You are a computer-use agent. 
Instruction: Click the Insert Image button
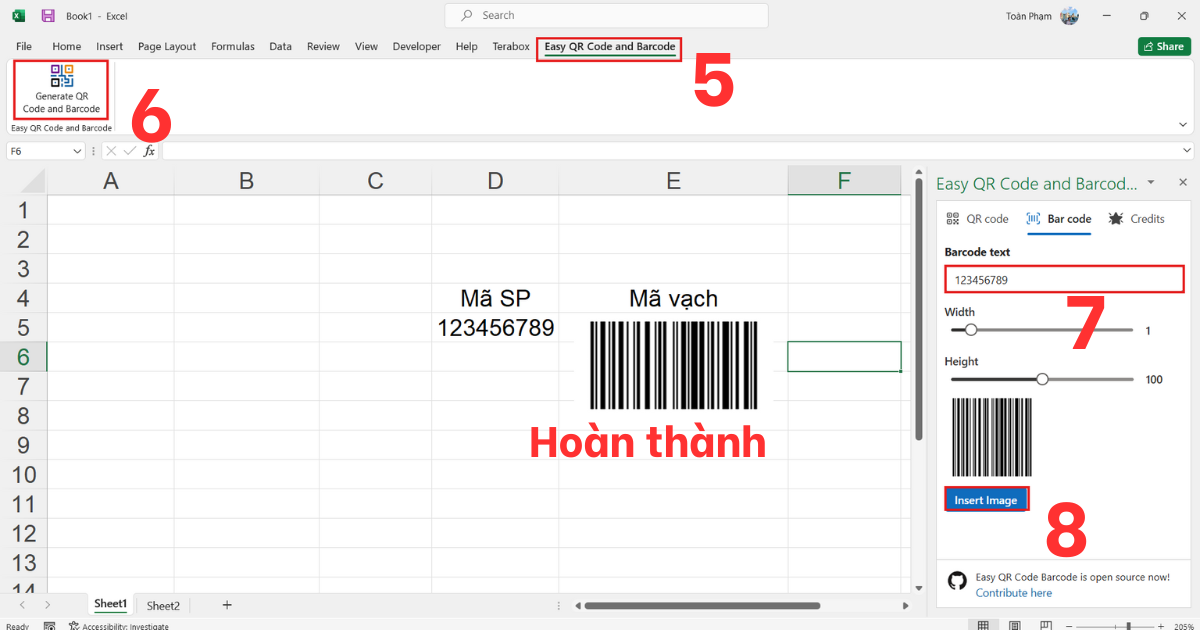(x=986, y=498)
